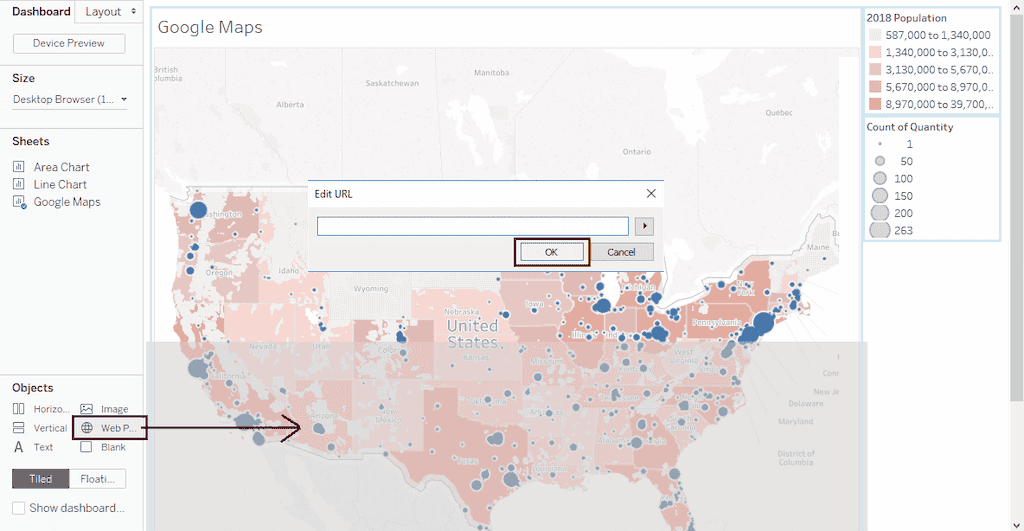Click the Area Chart sheet icon
1024x531 pixels.
pyautogui.click(x=18, y=167)
